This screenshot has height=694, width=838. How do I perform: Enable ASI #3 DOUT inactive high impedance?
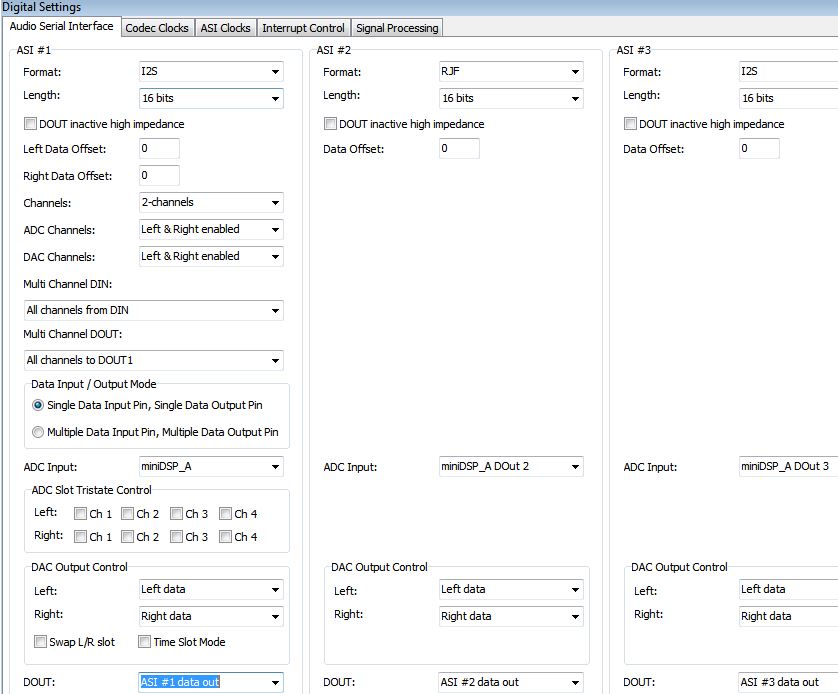point(630,124)
